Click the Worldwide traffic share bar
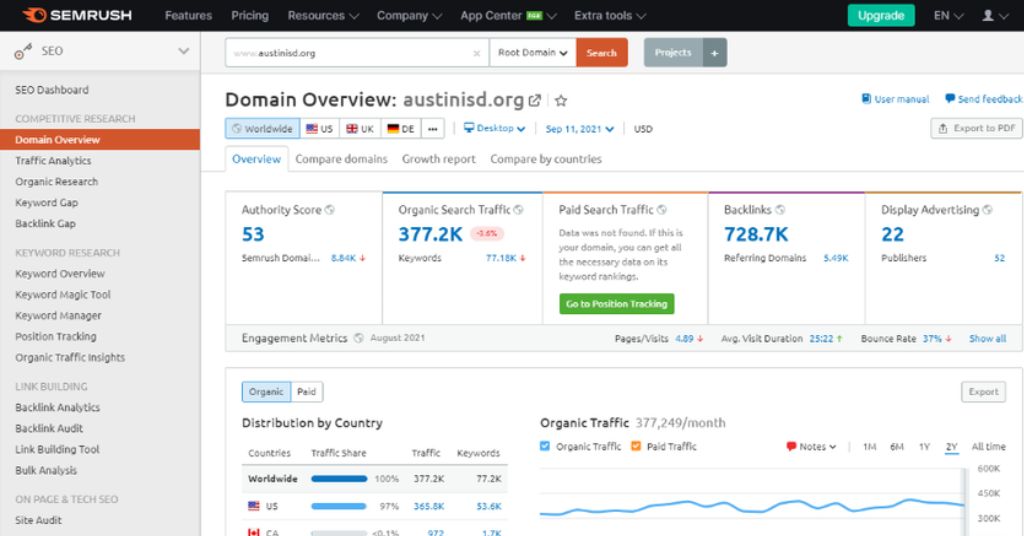1024x536 pixels. [x=339, y=479]
